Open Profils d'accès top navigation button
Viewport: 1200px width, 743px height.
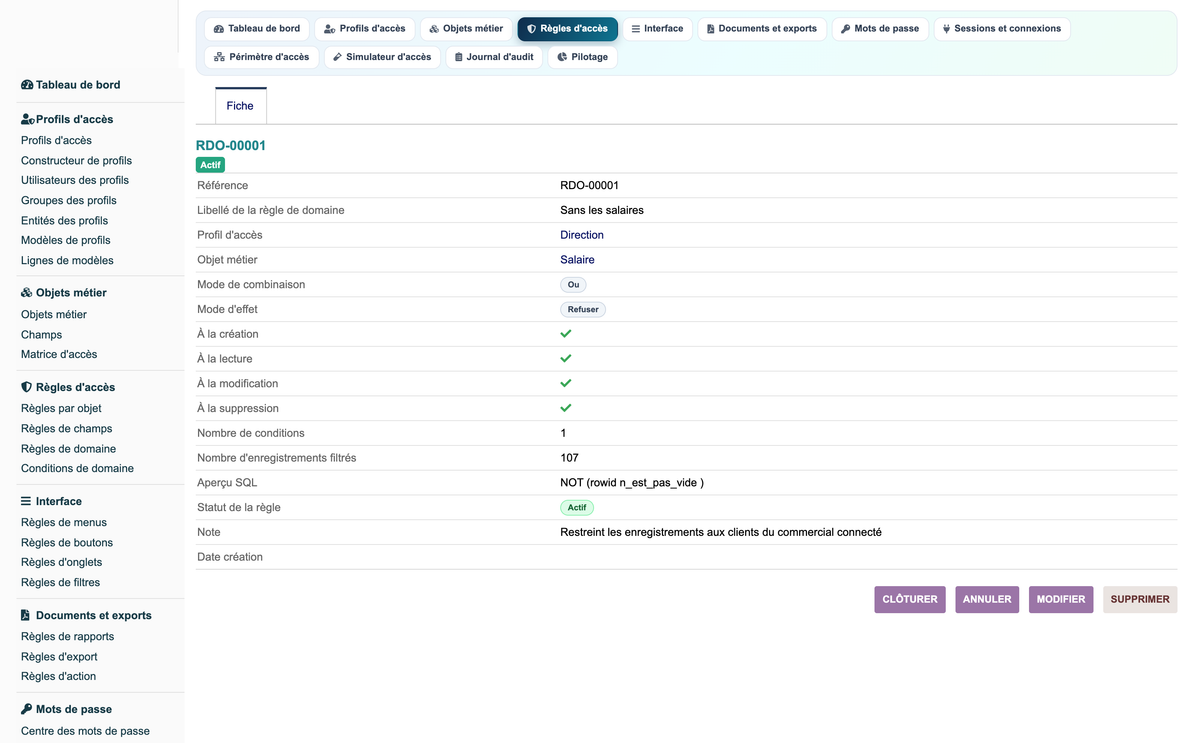click(364, 29)
